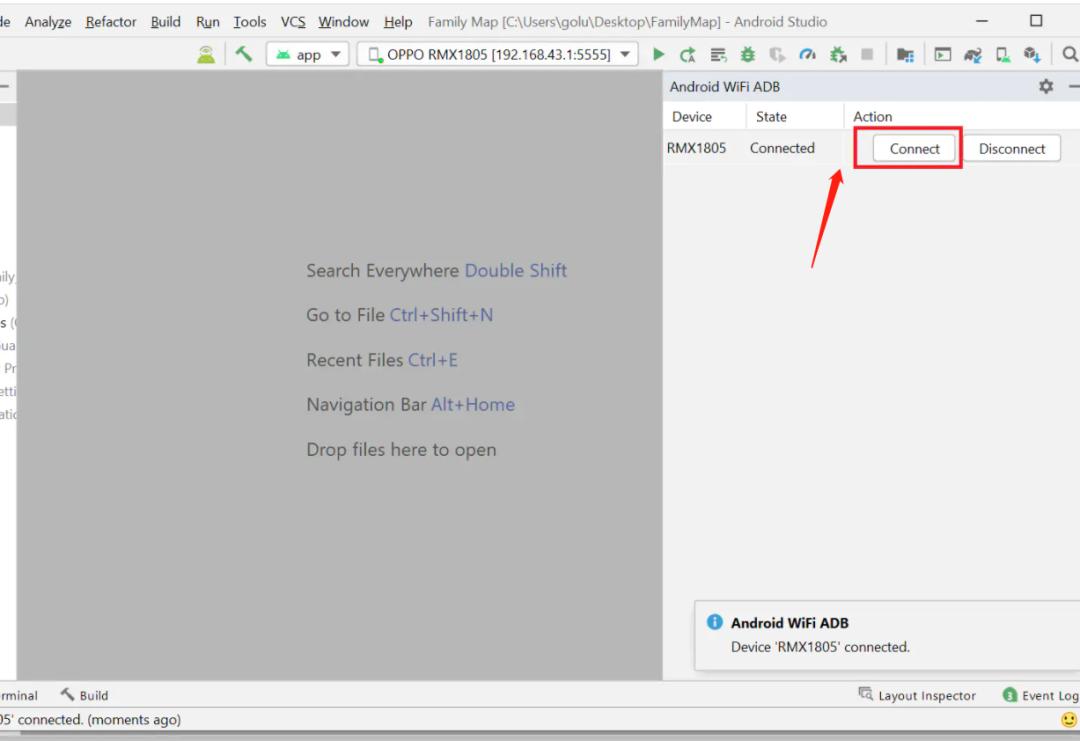Open the Profiler gauge icon
Viewport: 1080px width, 741px height.
[807, 55]
